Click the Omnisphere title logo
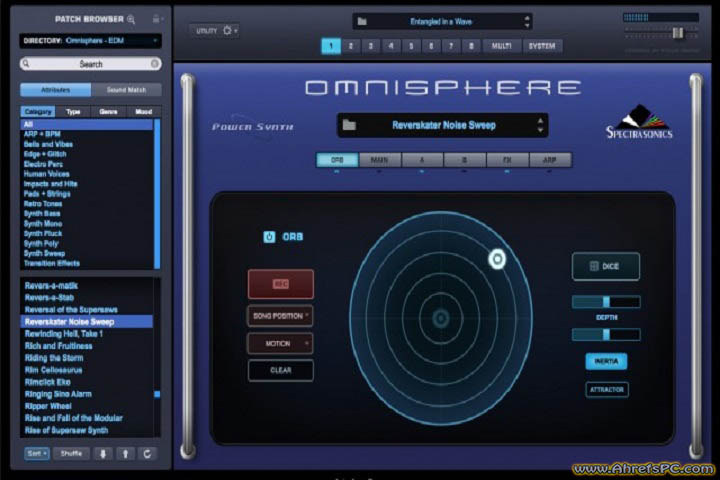Screen dimensions: 720x480 444,87
